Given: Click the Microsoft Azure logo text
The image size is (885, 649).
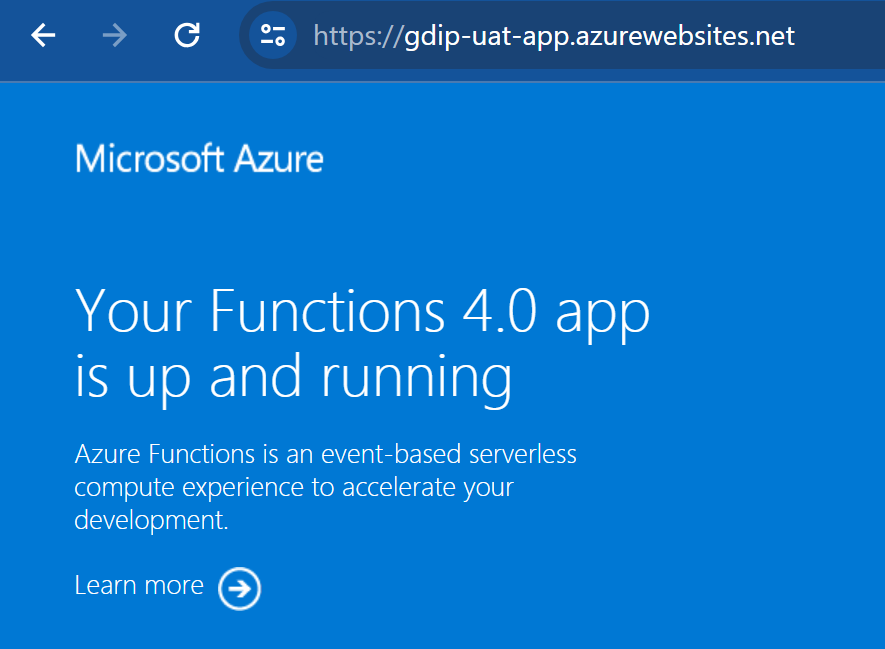Looking at the screenshot, I should 199,158.
